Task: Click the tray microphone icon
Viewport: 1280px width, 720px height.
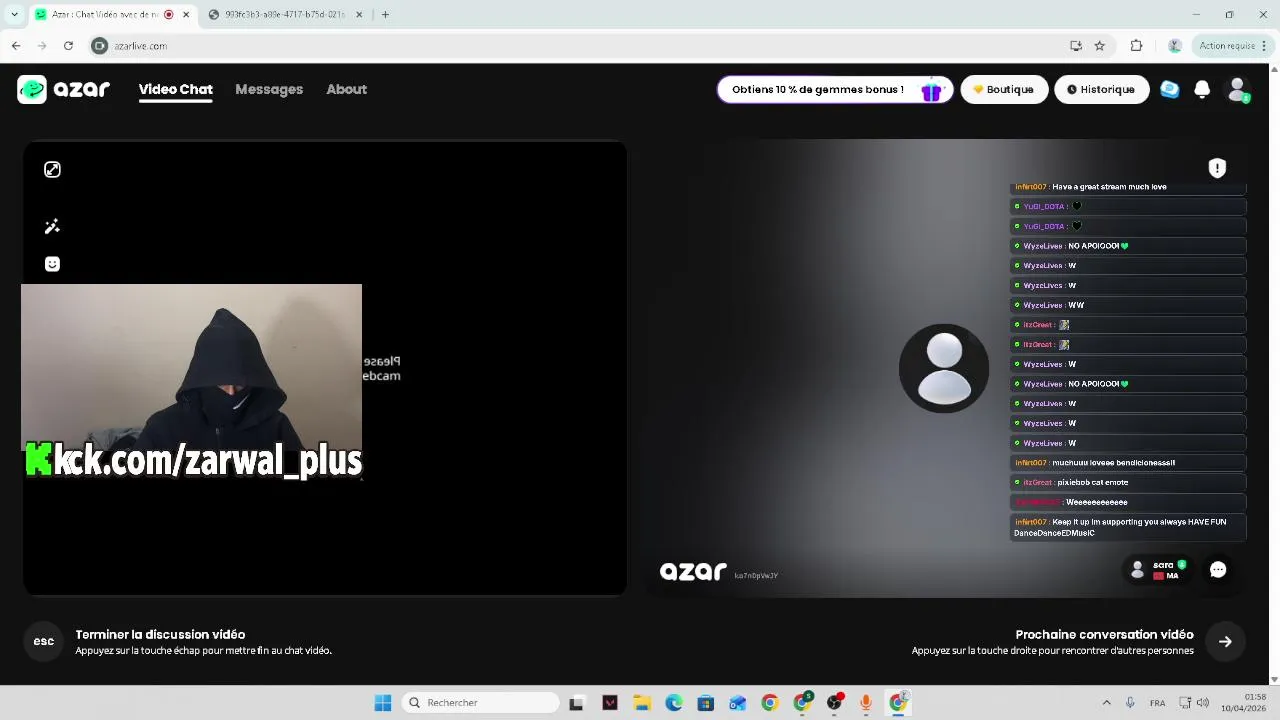Action: (1130, 703)
